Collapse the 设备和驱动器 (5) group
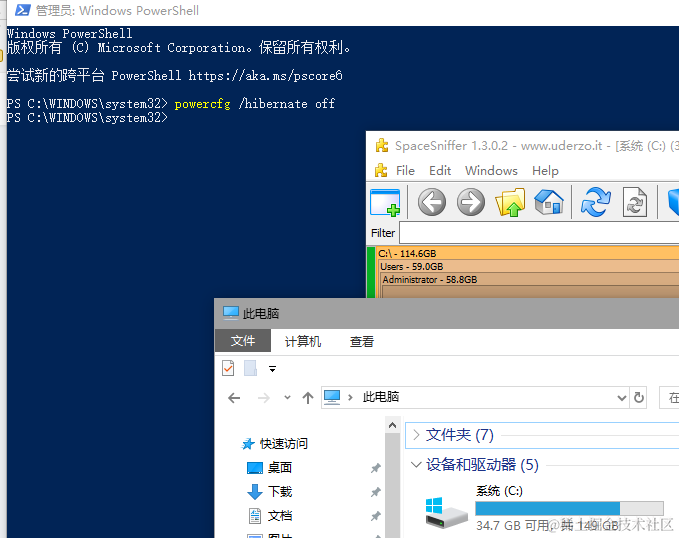Viewport: 679px width, 538px height. 416,465
